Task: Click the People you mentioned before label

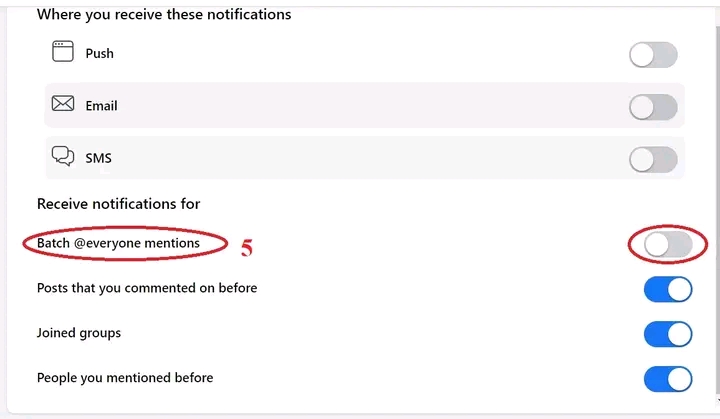Action: click(x=125, y=378)
